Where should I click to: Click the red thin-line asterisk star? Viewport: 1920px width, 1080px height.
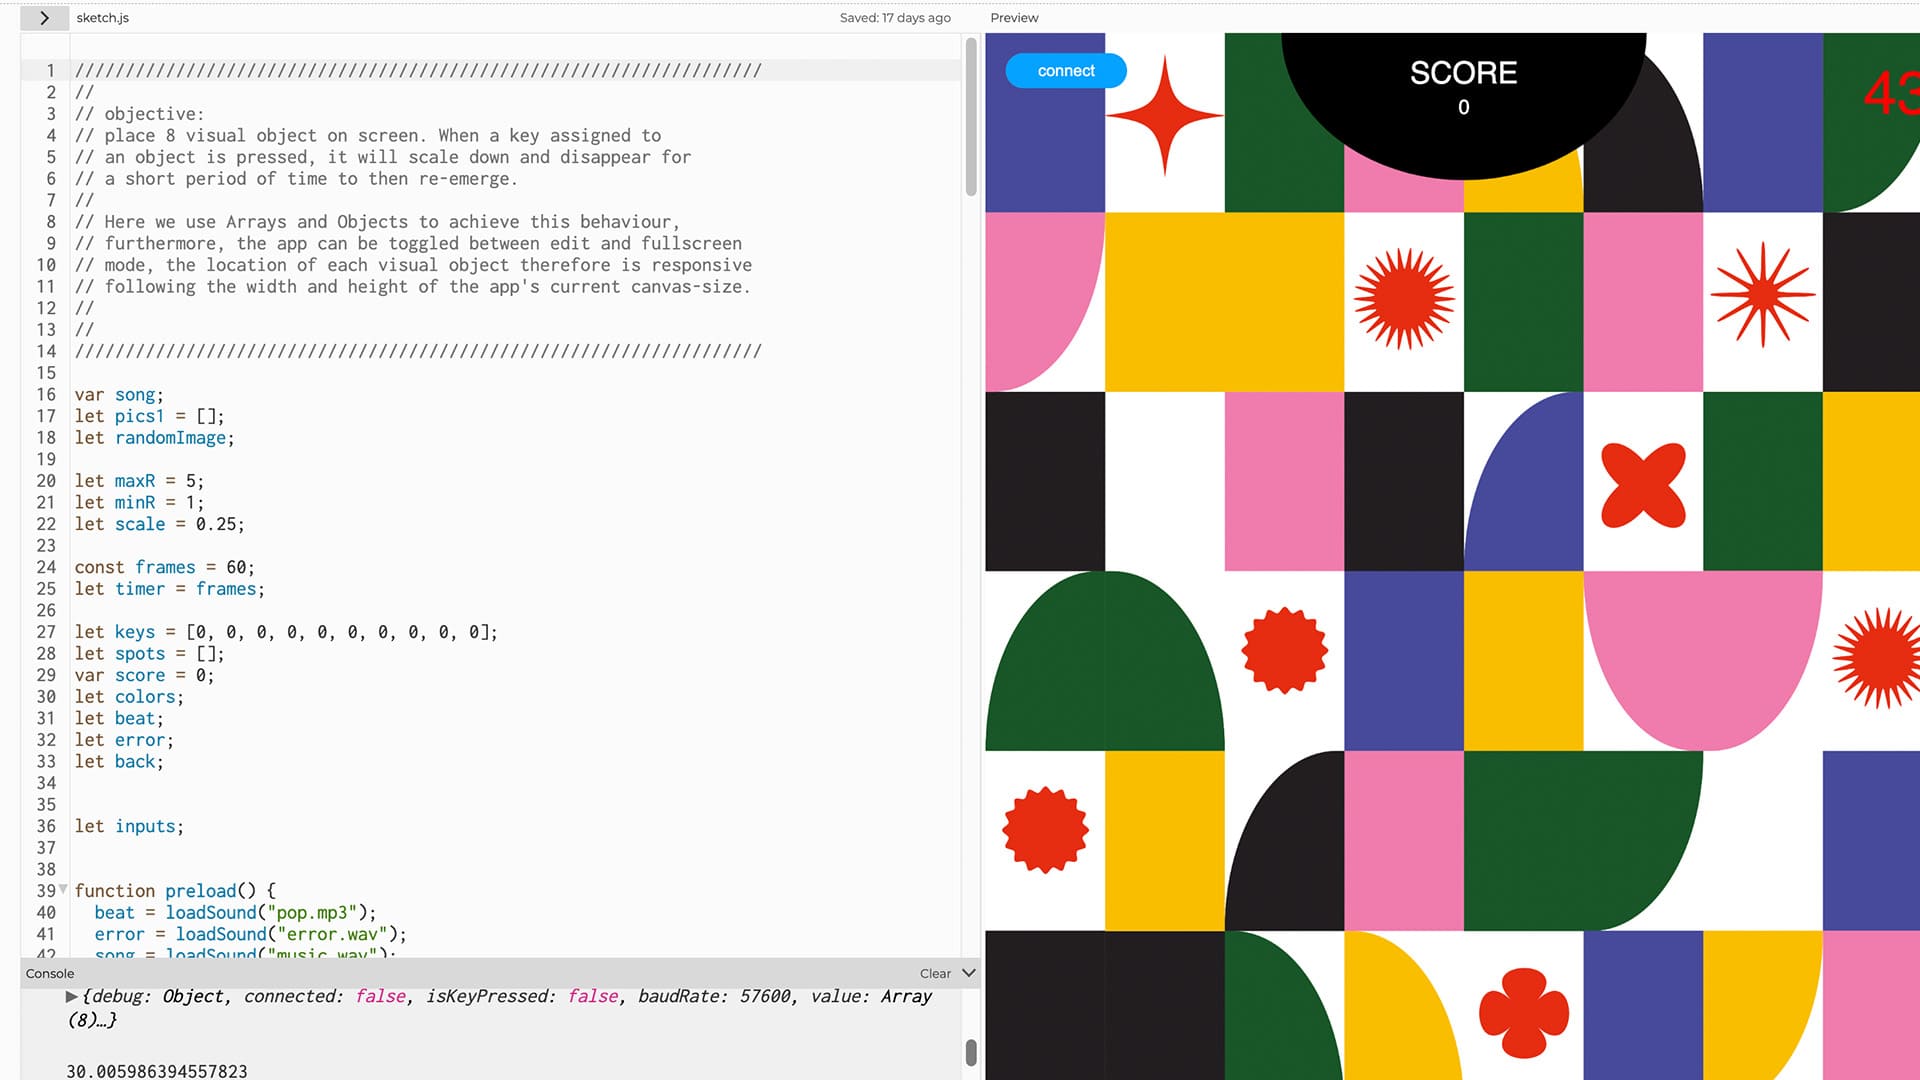[x=1762, y=295]
